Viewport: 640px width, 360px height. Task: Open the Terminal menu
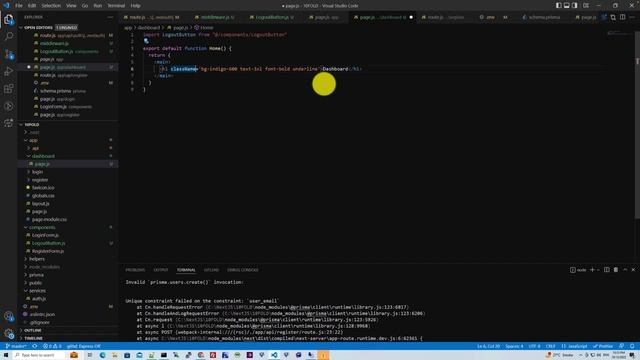116,6
